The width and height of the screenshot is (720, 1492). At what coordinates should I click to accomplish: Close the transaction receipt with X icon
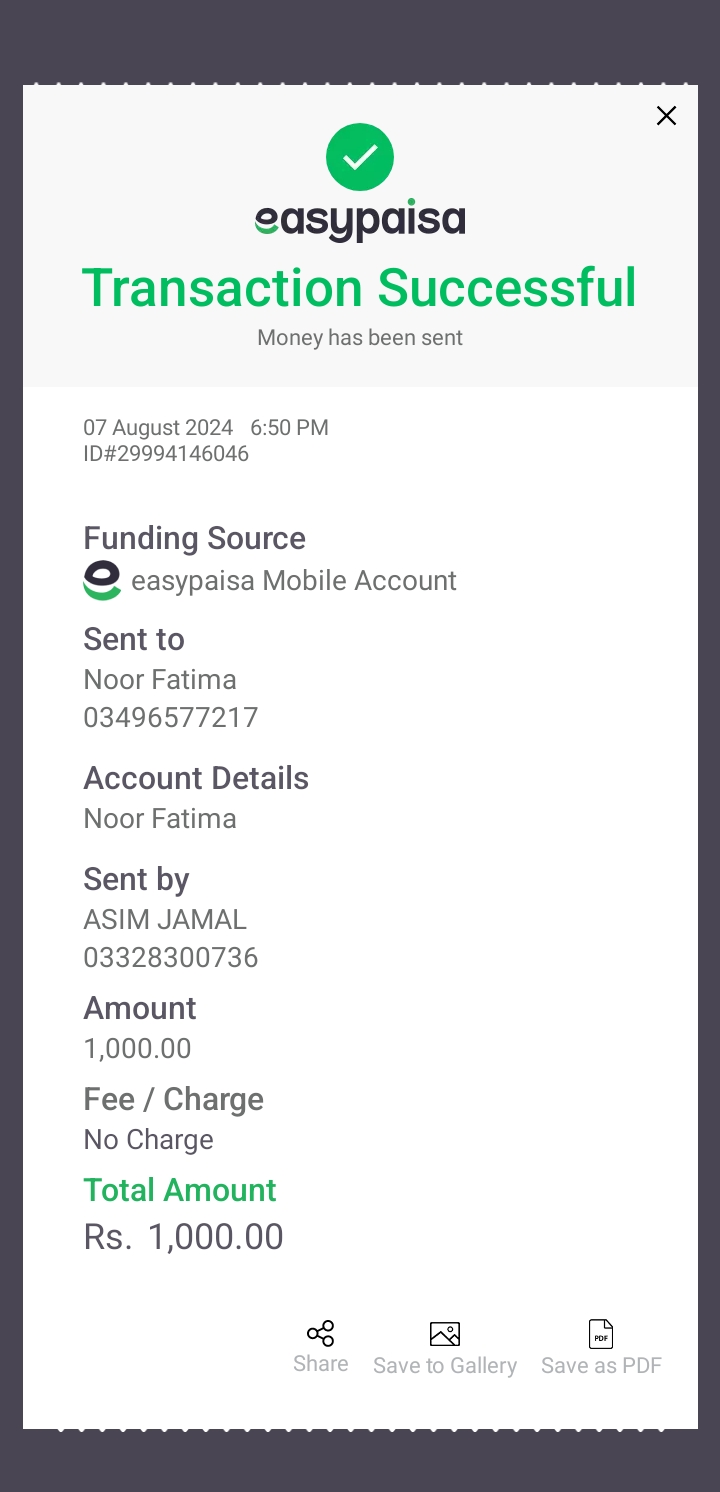coord(666,116)
